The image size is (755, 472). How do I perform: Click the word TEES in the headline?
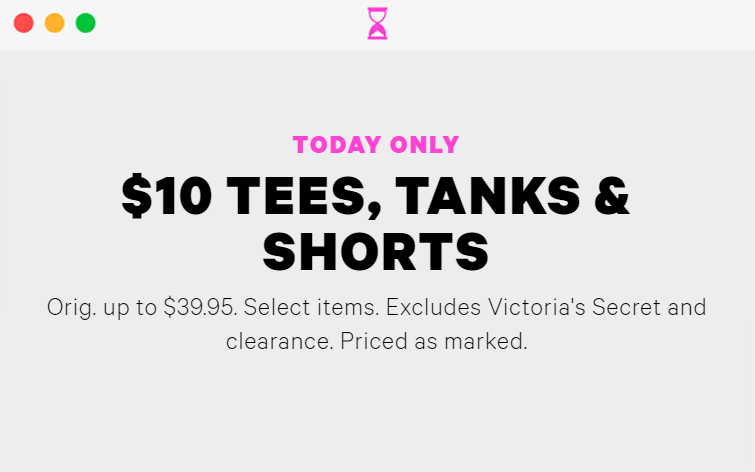pos(304,197)
